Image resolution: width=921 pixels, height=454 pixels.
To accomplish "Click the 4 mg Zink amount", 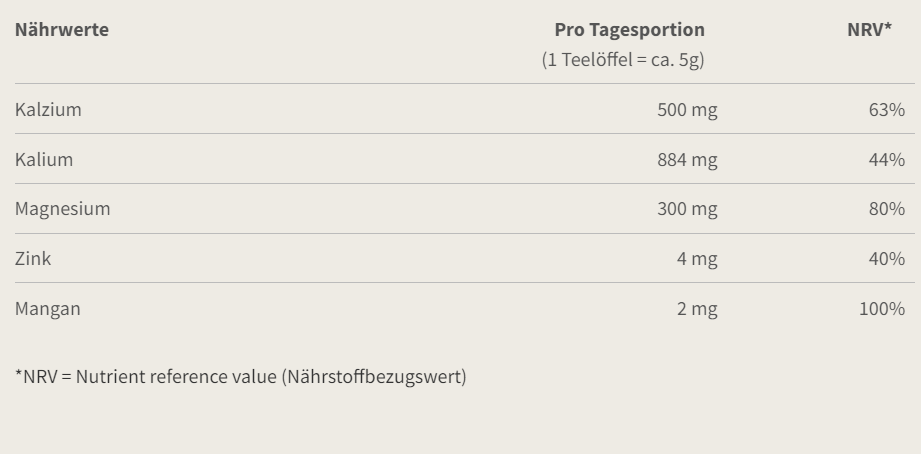I will coord(697,260).
